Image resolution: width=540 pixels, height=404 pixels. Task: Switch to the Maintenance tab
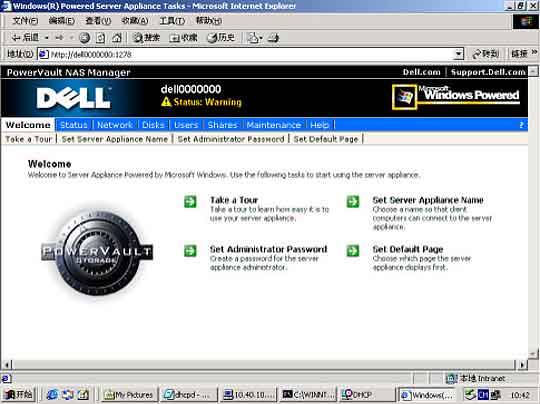click(x=274, y=125)
